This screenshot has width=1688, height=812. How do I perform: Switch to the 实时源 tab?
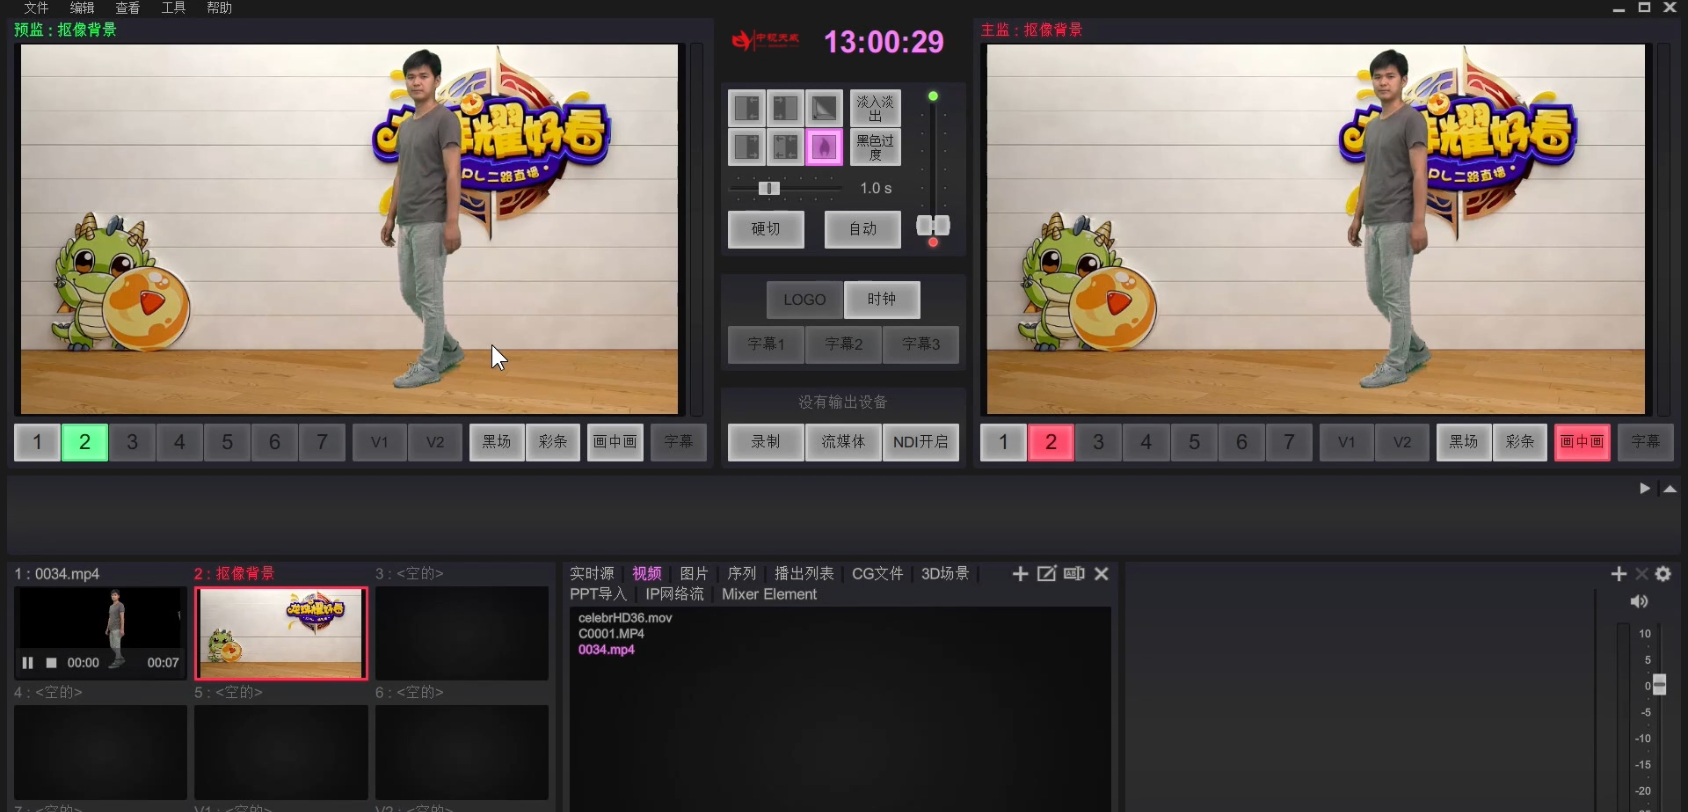tap(592, 573)
